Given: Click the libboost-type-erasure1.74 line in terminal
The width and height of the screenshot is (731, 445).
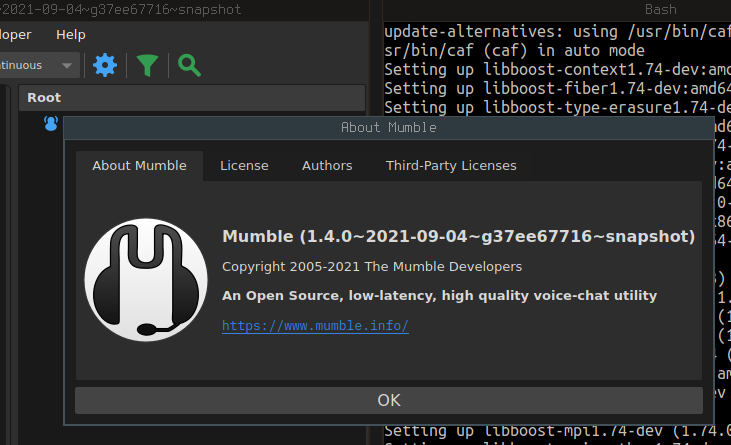Looking at the screenshot, I should (557, 108).
